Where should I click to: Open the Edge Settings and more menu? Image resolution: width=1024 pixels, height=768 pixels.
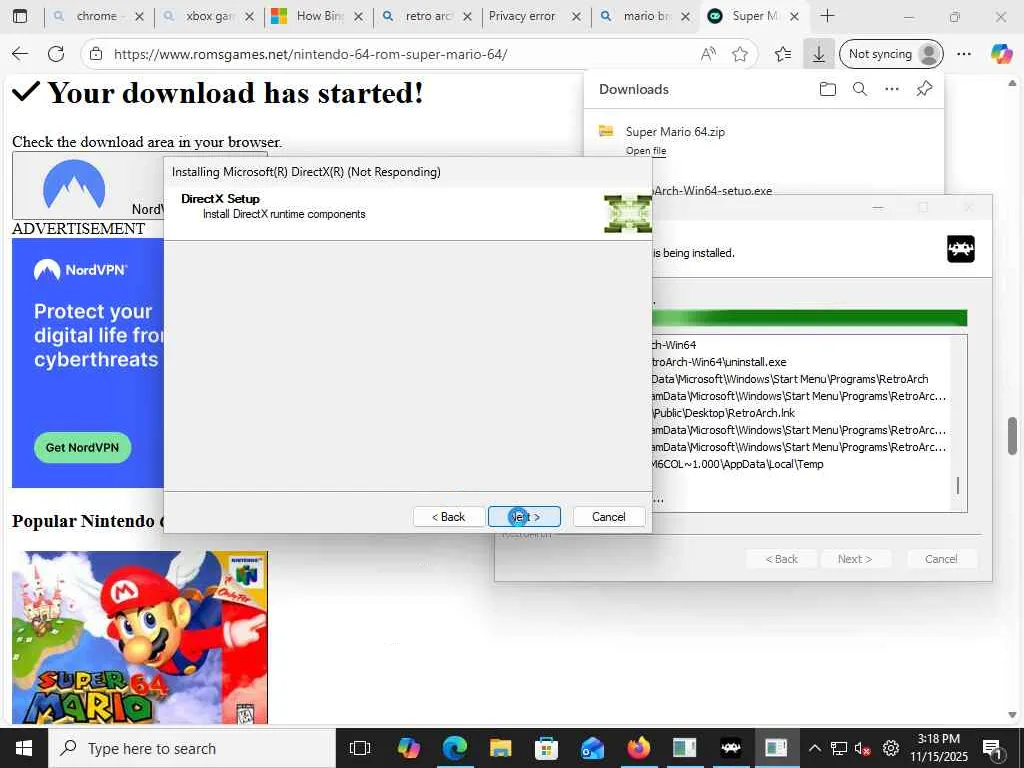click(x=964, y=54)
